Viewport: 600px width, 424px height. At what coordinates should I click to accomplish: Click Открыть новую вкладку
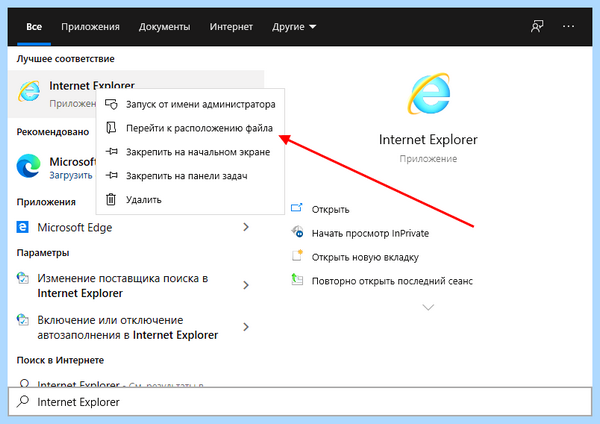(365, 257)
